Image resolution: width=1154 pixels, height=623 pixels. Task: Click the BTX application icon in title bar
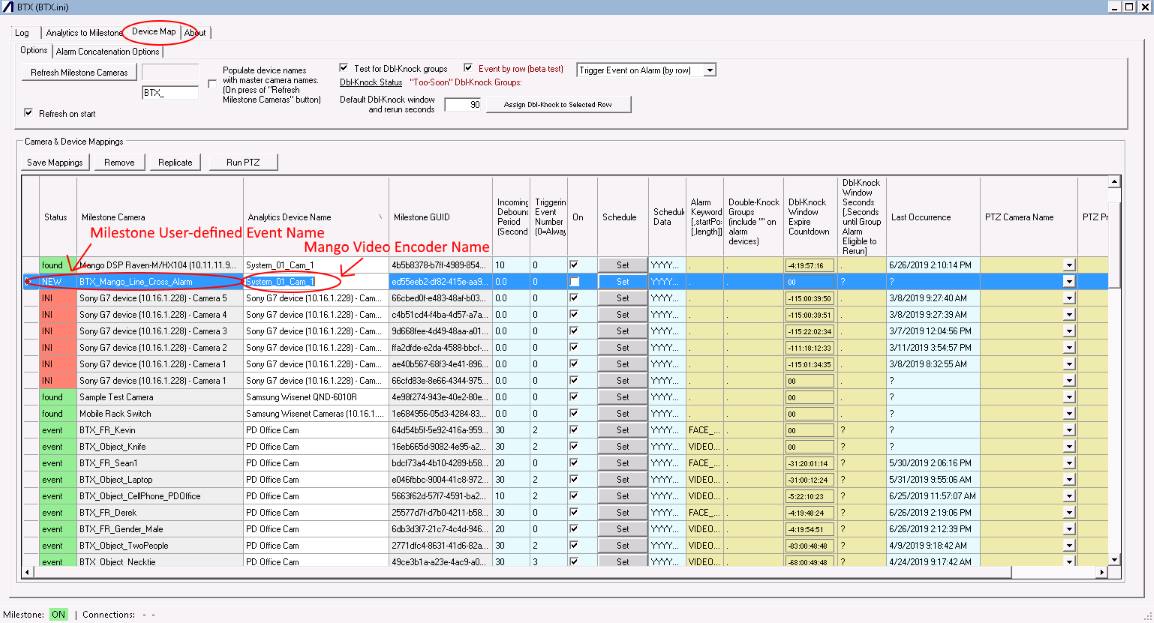[x=8, y=7]
